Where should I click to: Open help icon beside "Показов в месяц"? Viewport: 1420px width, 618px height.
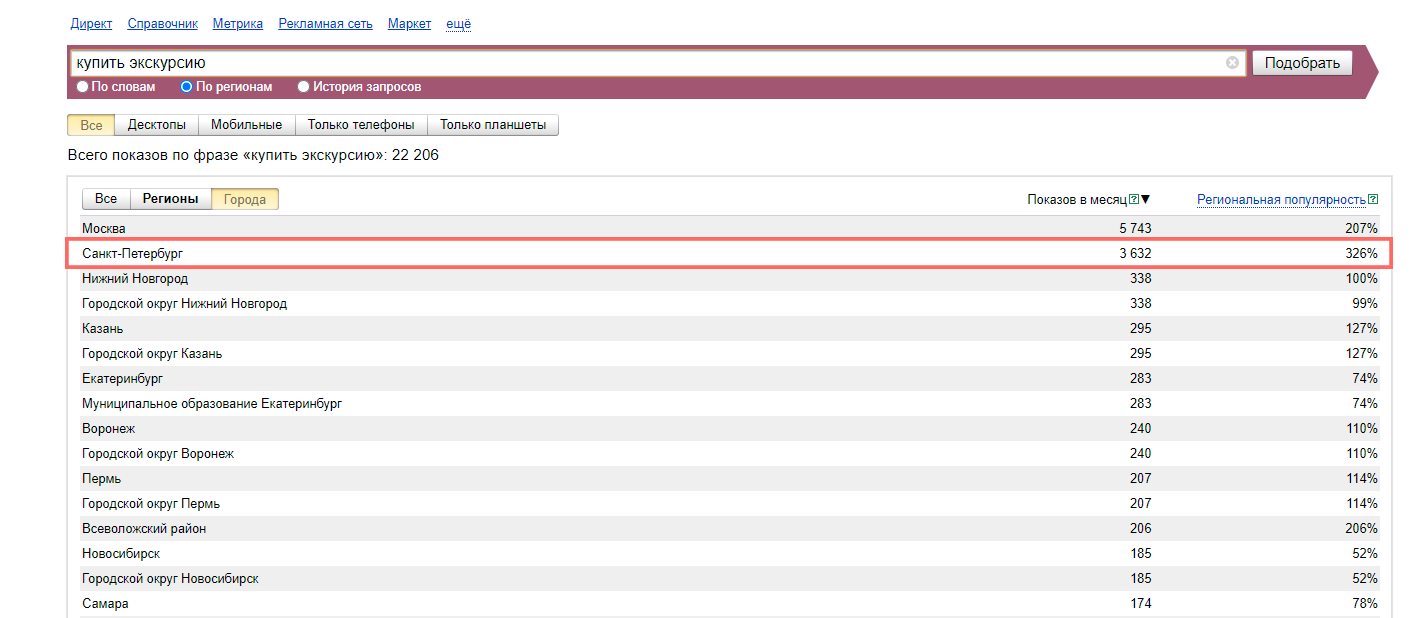(1134, 199)
